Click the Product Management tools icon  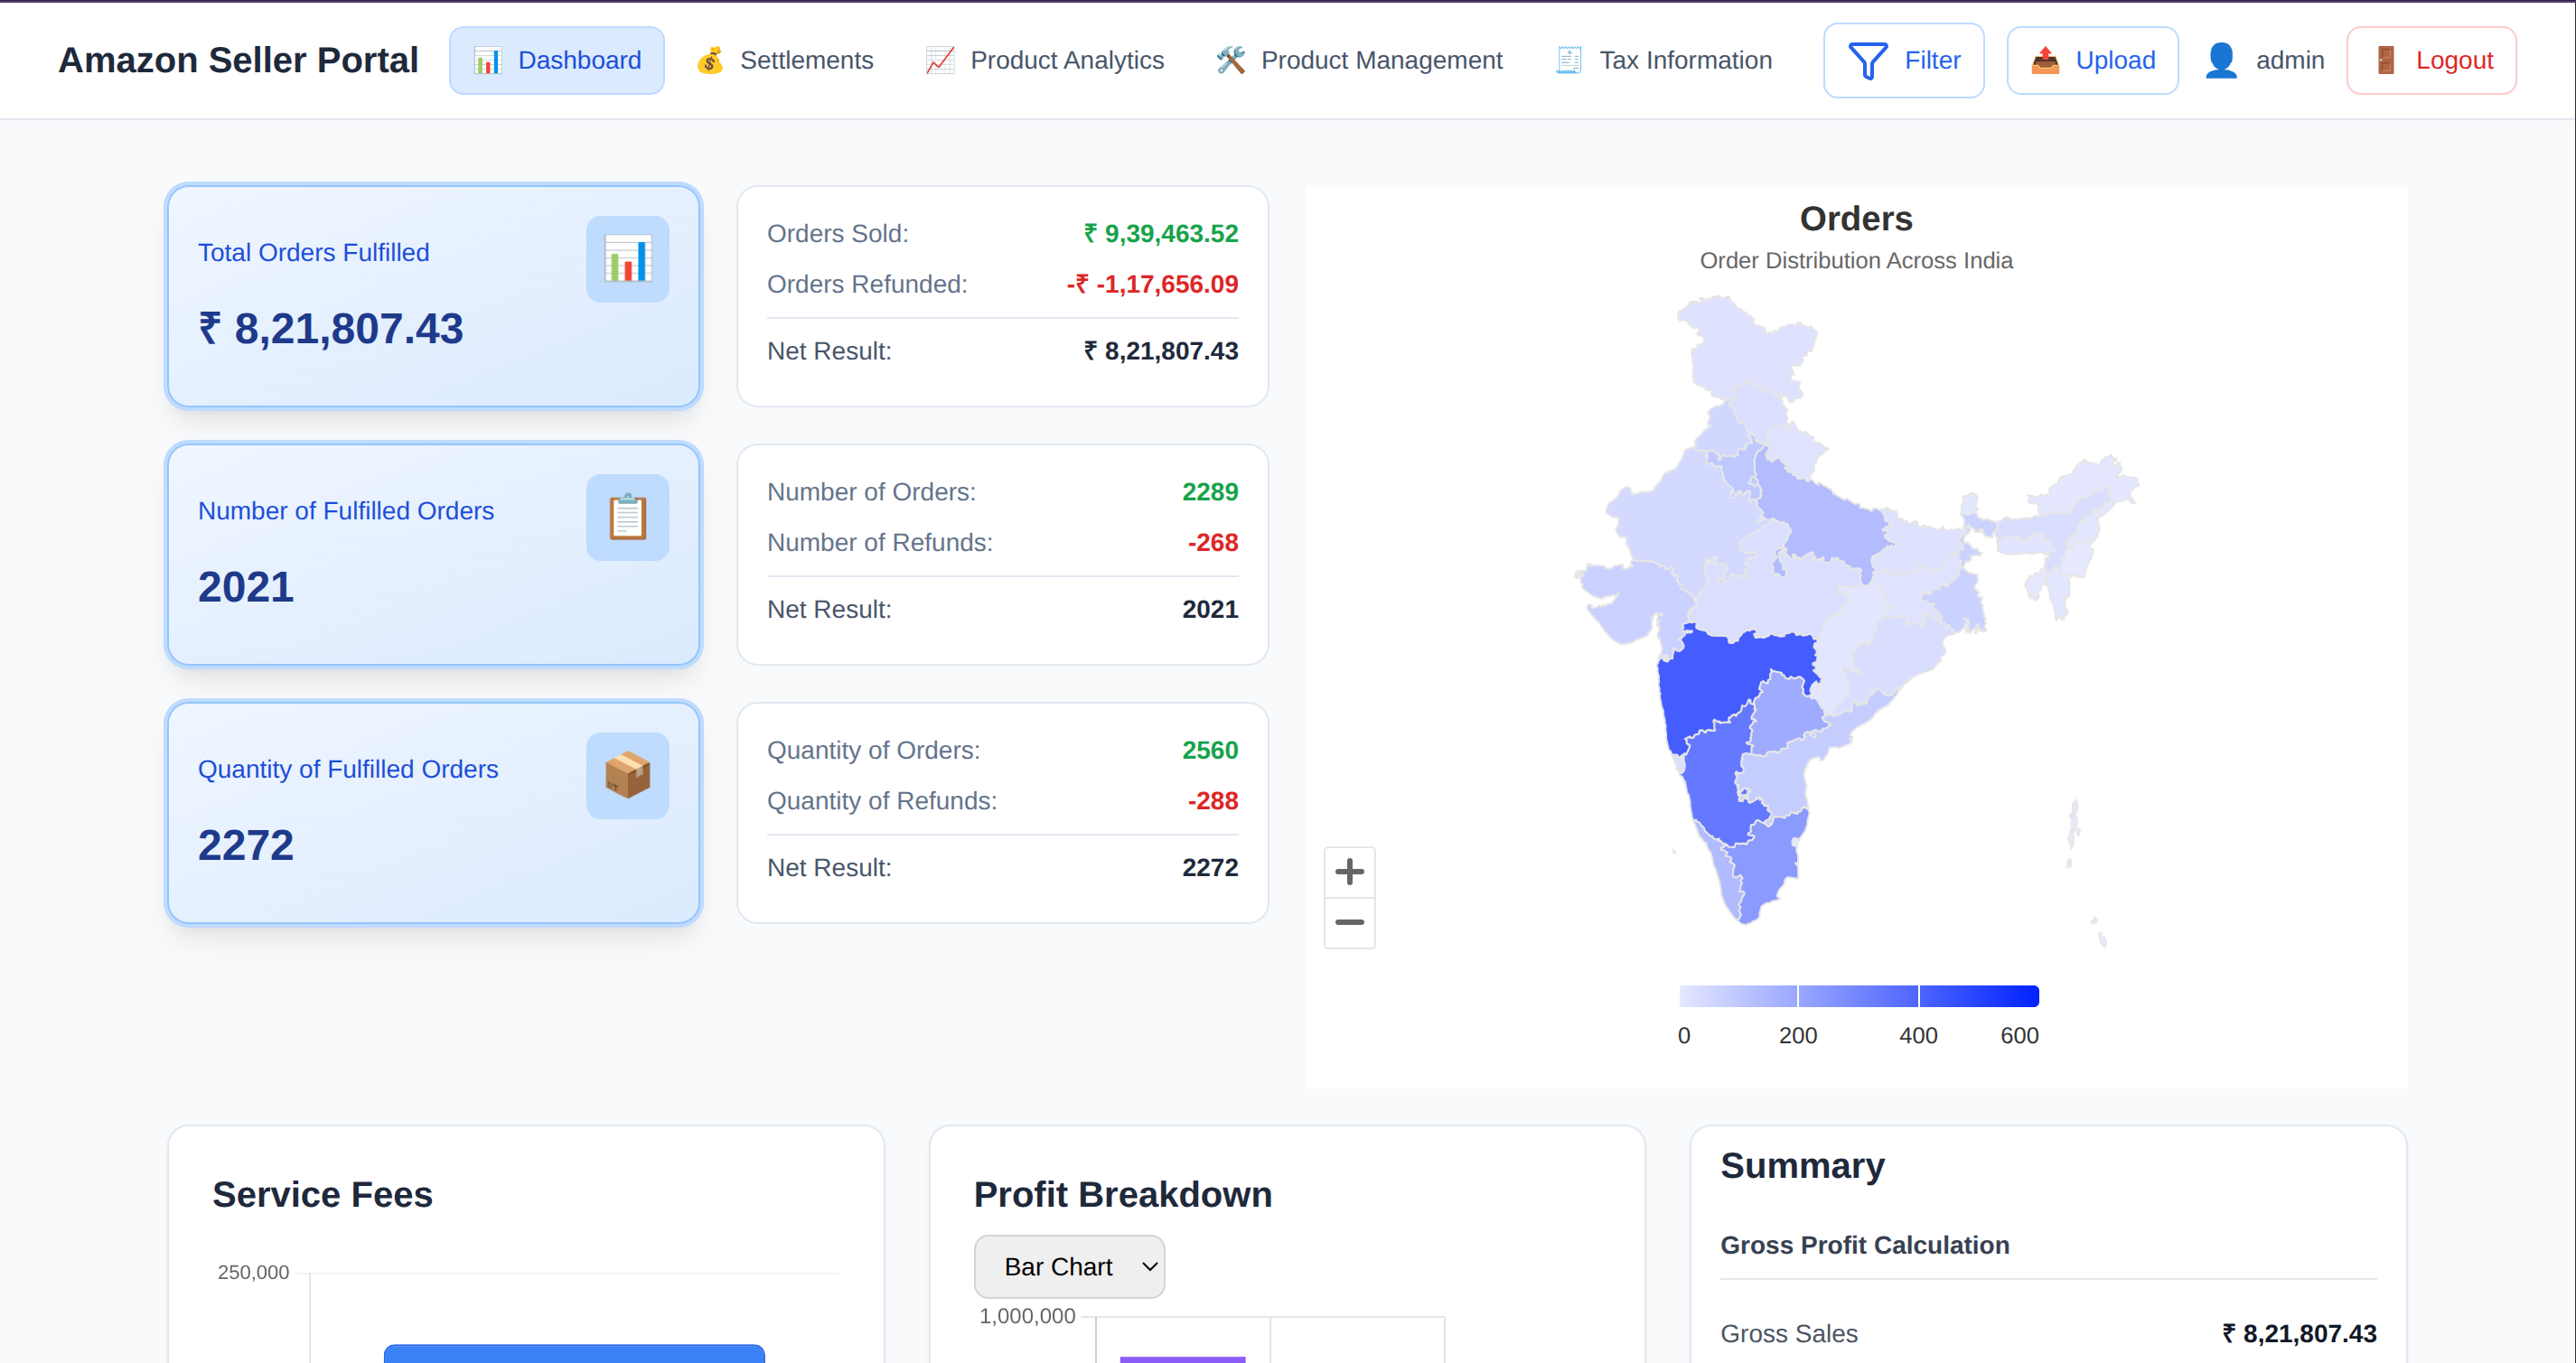click(1231, 60)
